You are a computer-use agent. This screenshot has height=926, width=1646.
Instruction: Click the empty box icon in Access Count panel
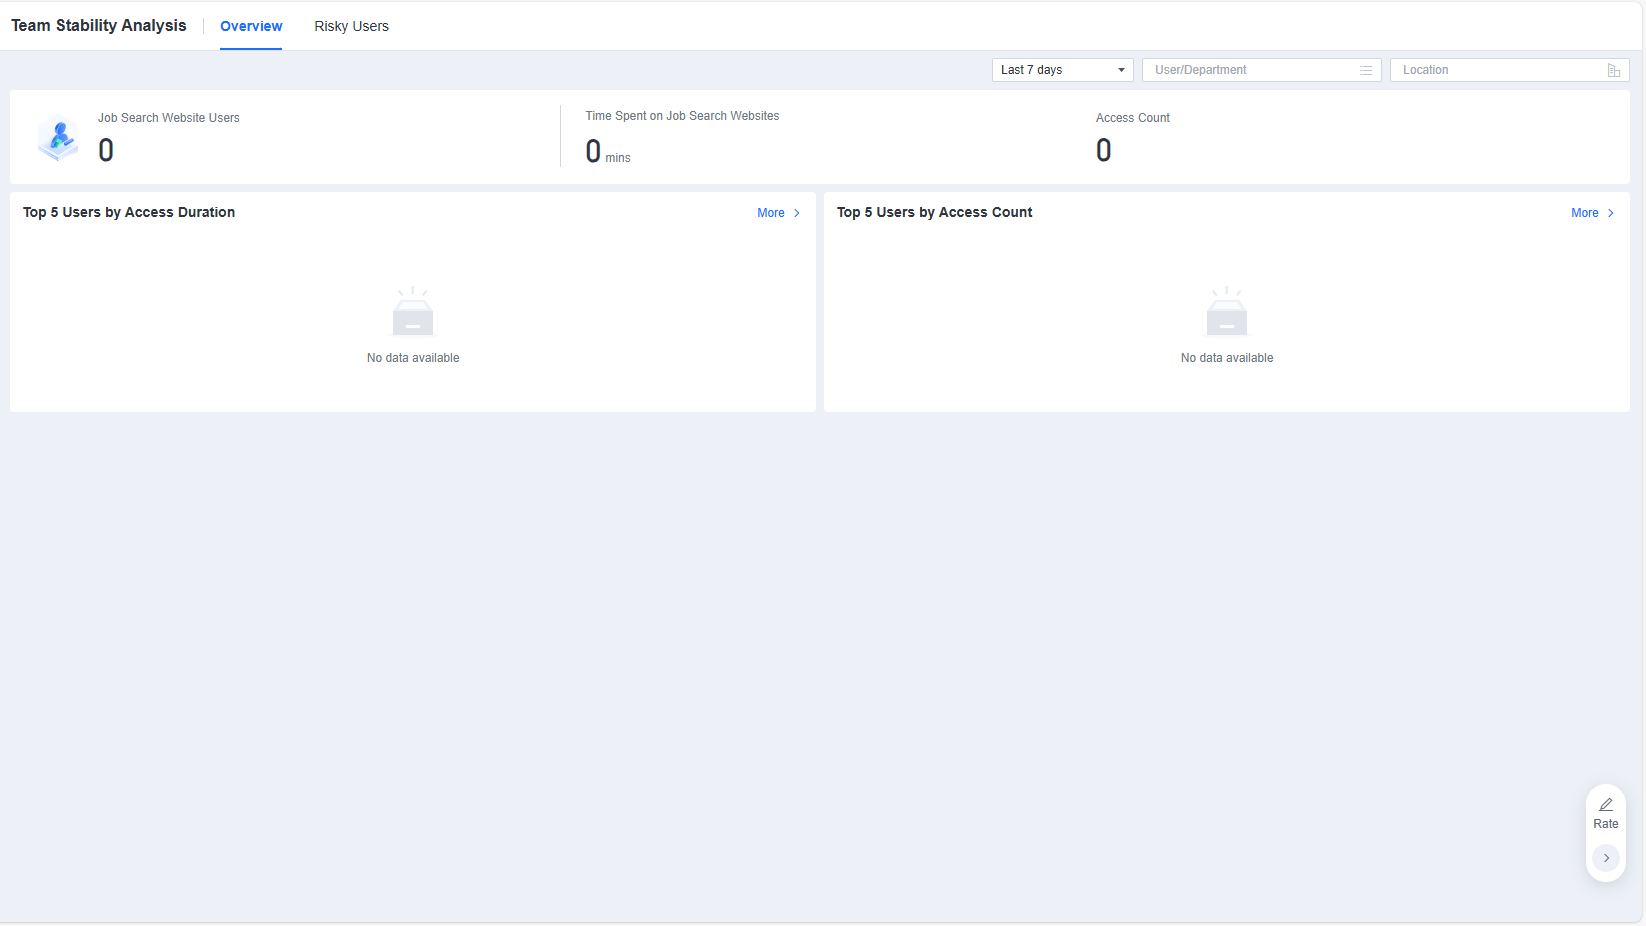pyautogui.click(x=1227, y=311)
